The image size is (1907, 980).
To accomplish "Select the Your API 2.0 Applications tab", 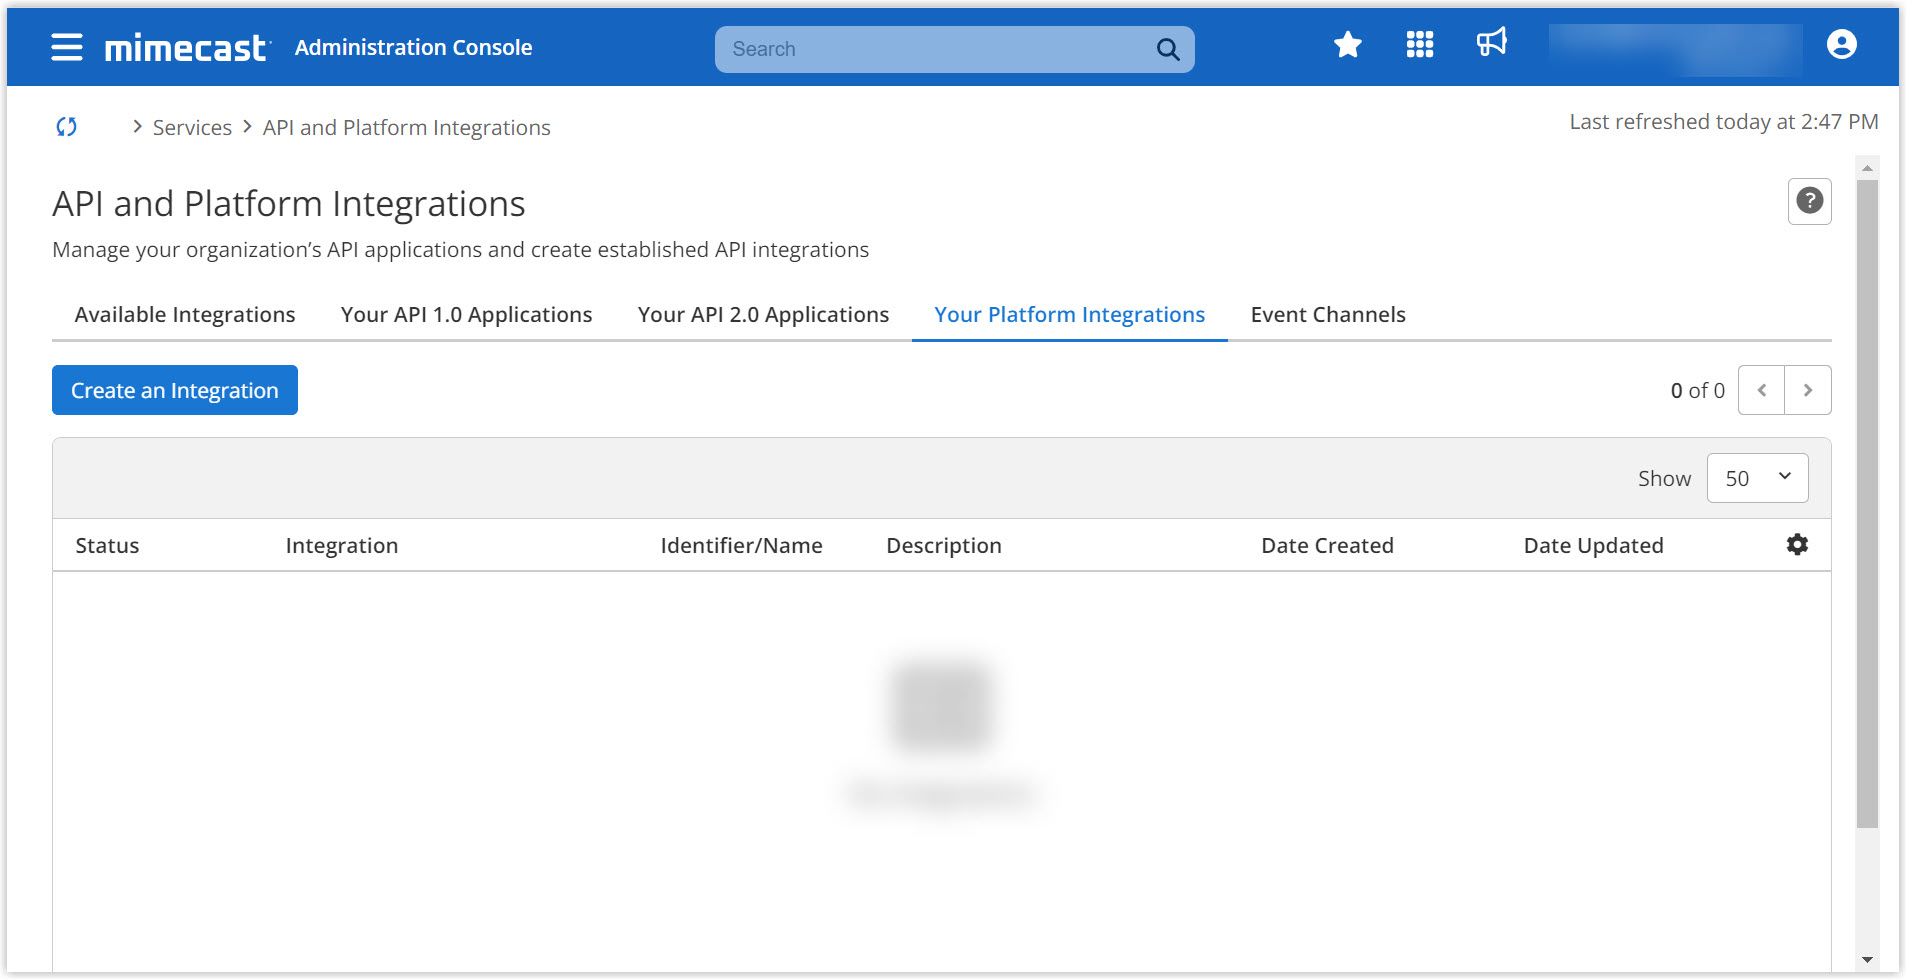I will [x=763, y=314].
